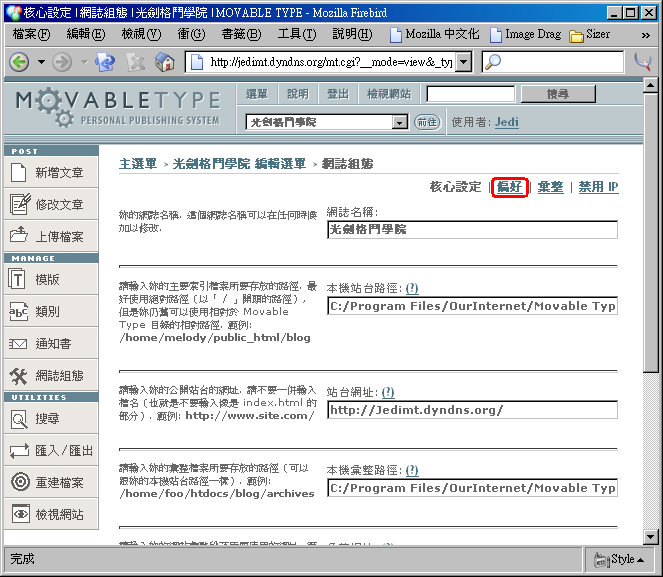This screenshot has height=577, width=663.
Task: Click the 匯入/匯出 import export icon
Action: point(19,451)
